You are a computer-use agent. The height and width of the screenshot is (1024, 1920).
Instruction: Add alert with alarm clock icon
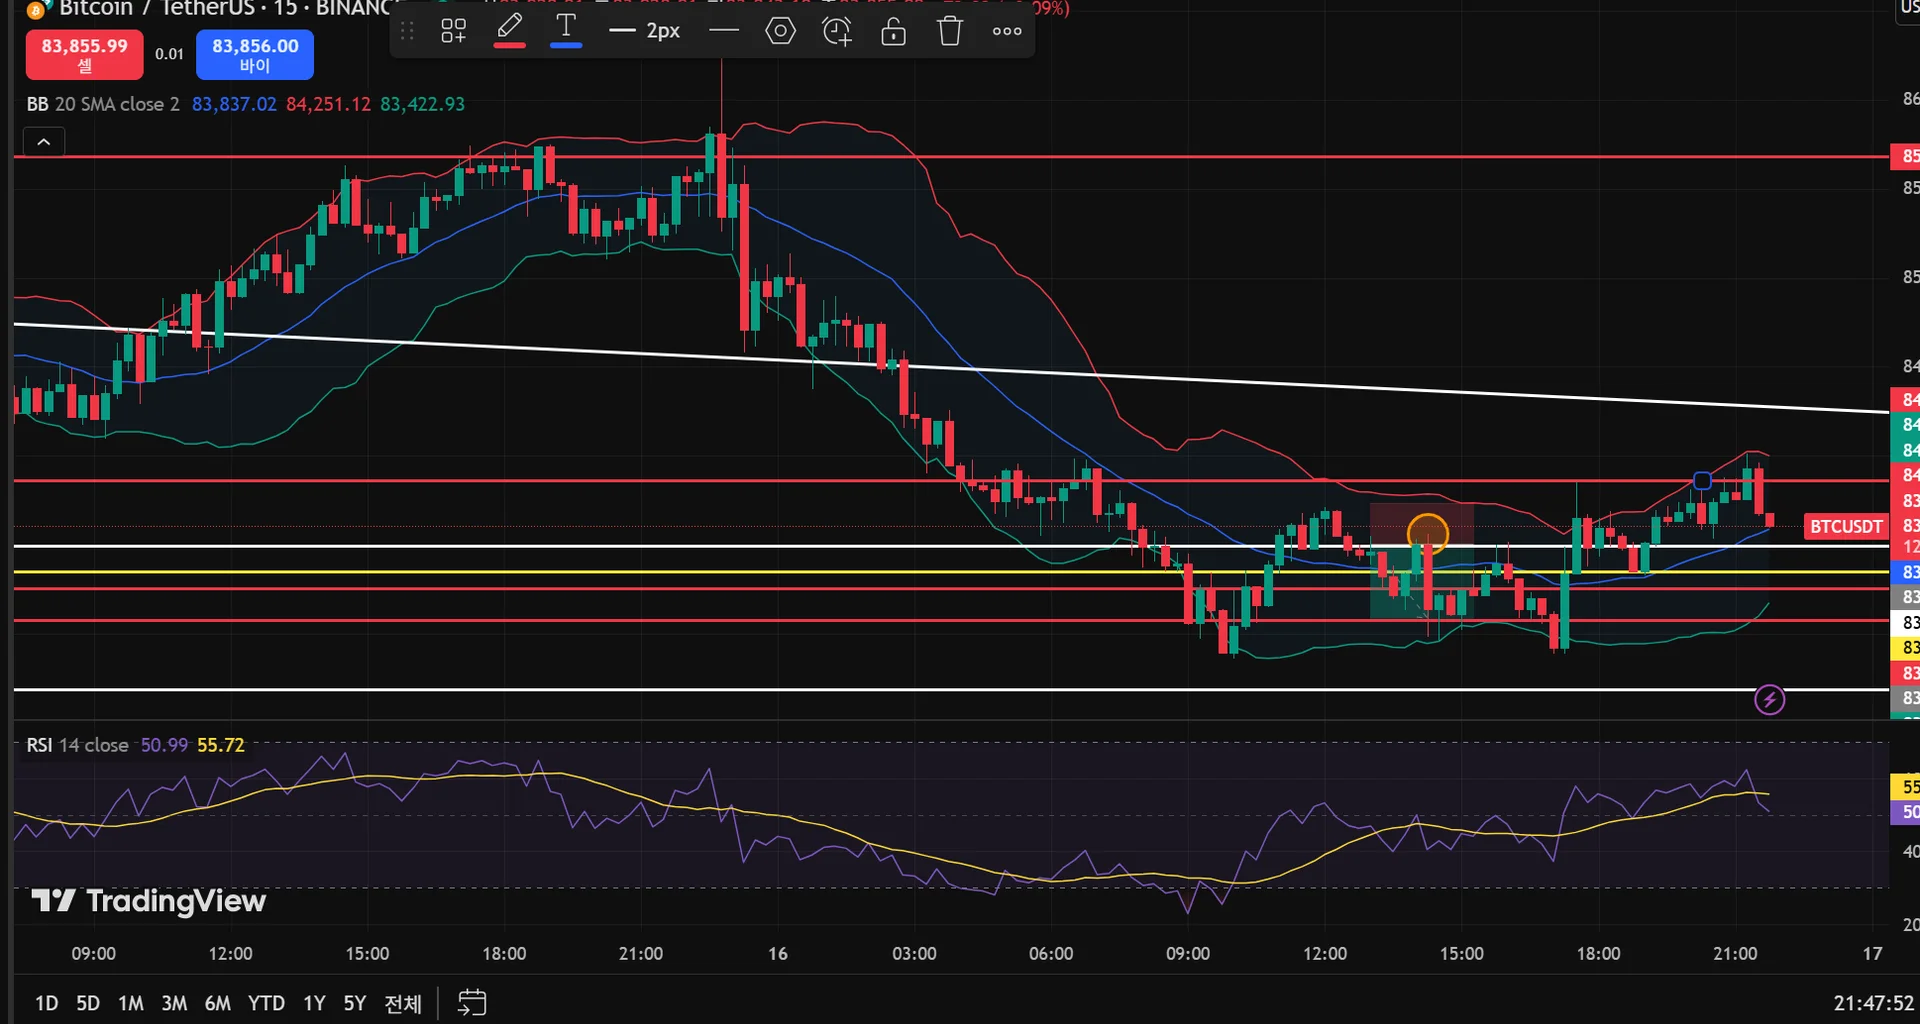click(836, 31)
